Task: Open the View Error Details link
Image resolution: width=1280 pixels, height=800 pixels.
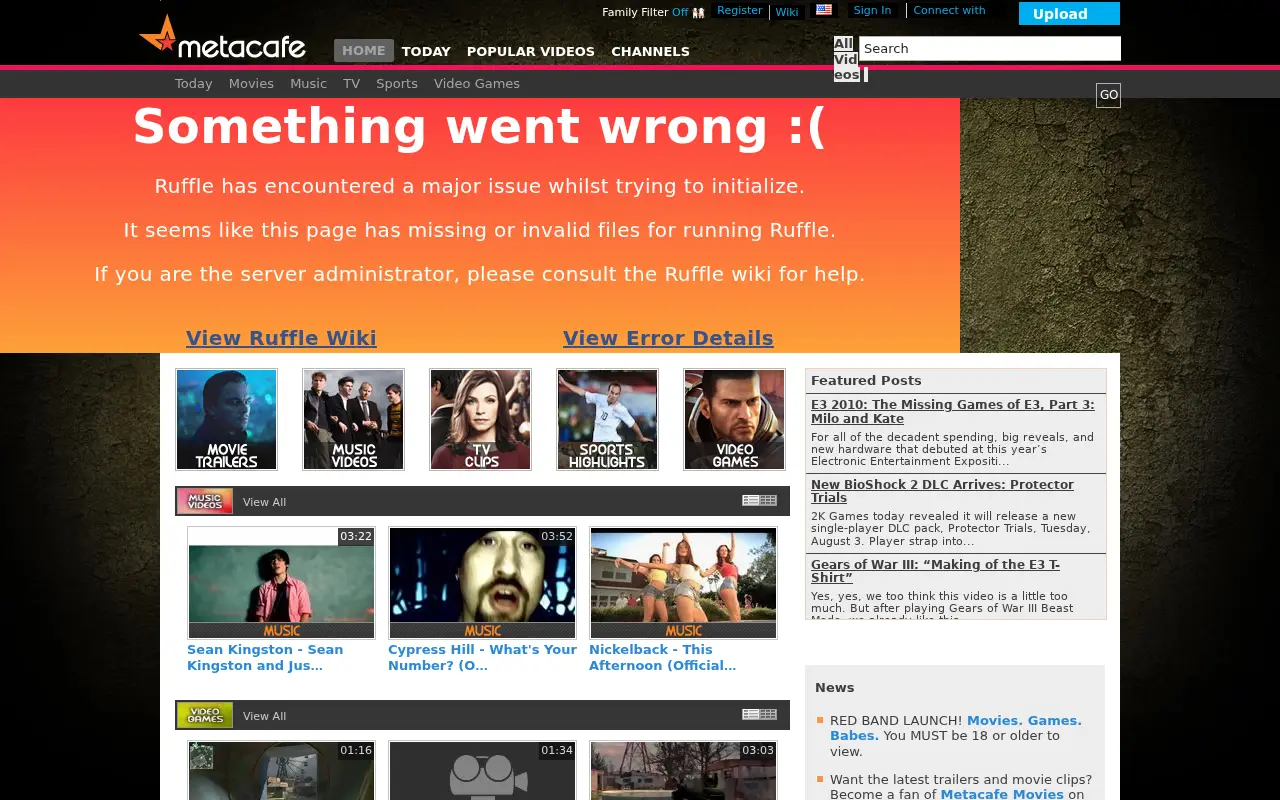Action: point(668,338)
